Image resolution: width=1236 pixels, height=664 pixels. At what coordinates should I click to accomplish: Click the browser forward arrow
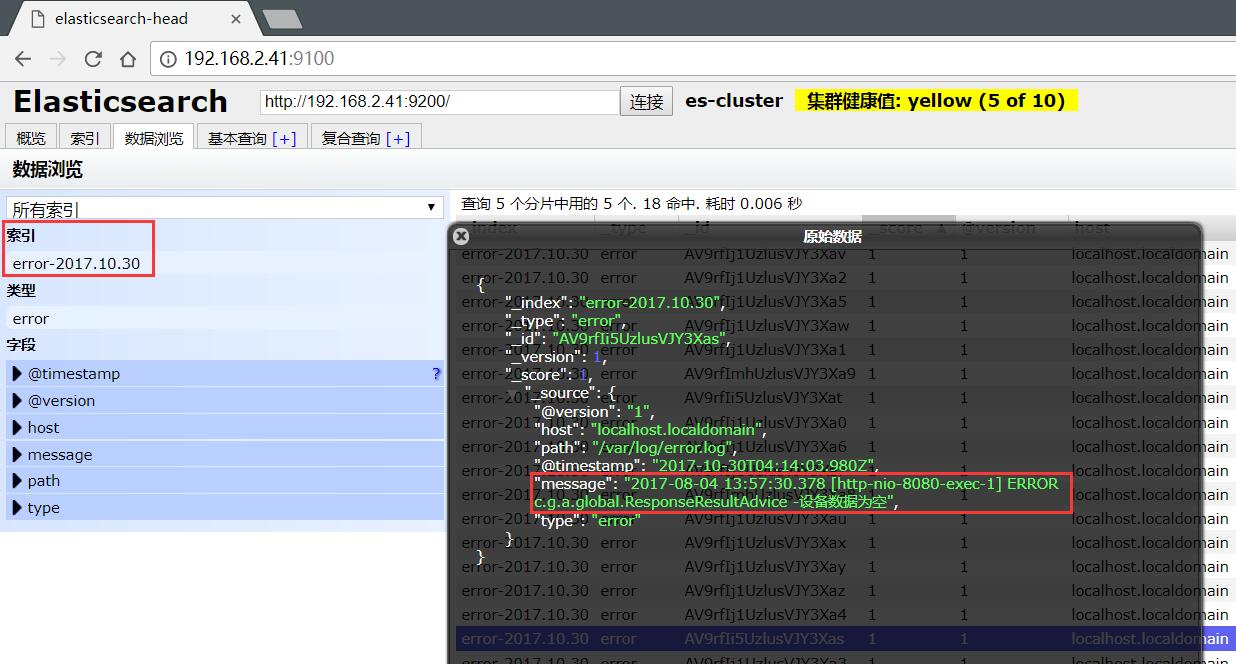[x=58, y=59]
